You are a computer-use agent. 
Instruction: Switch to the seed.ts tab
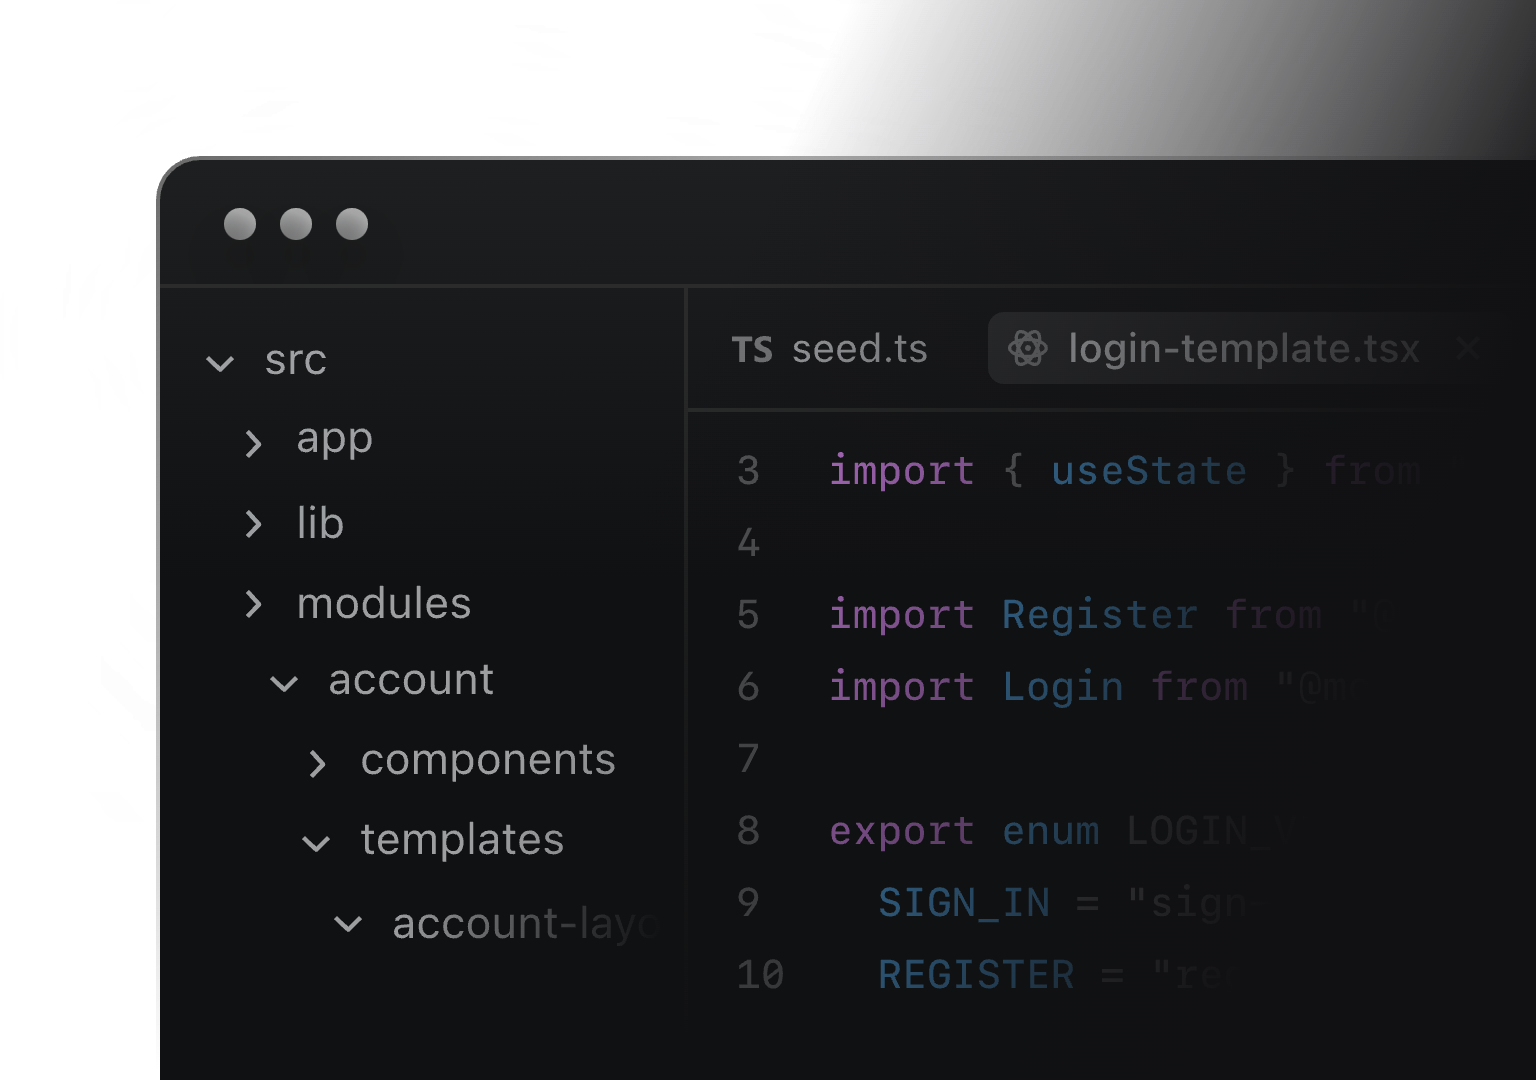[x=858, y=350]
